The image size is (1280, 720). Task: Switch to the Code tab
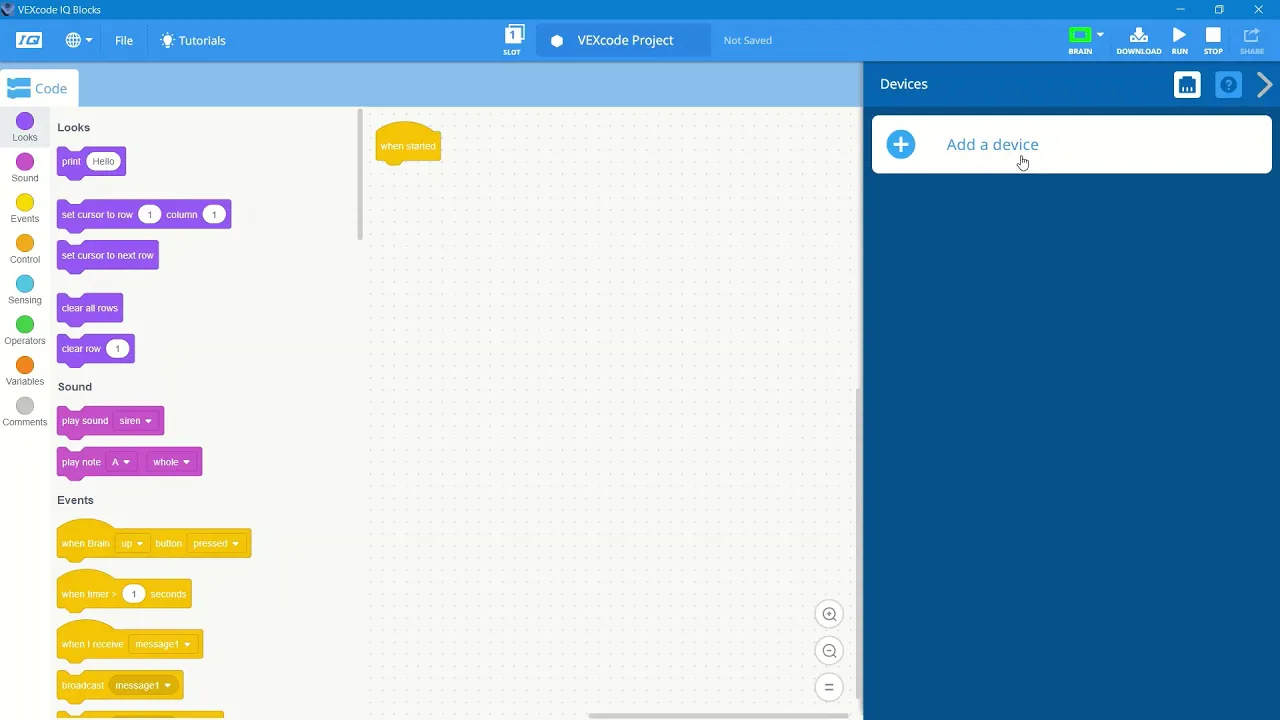[x=37, y=88]
